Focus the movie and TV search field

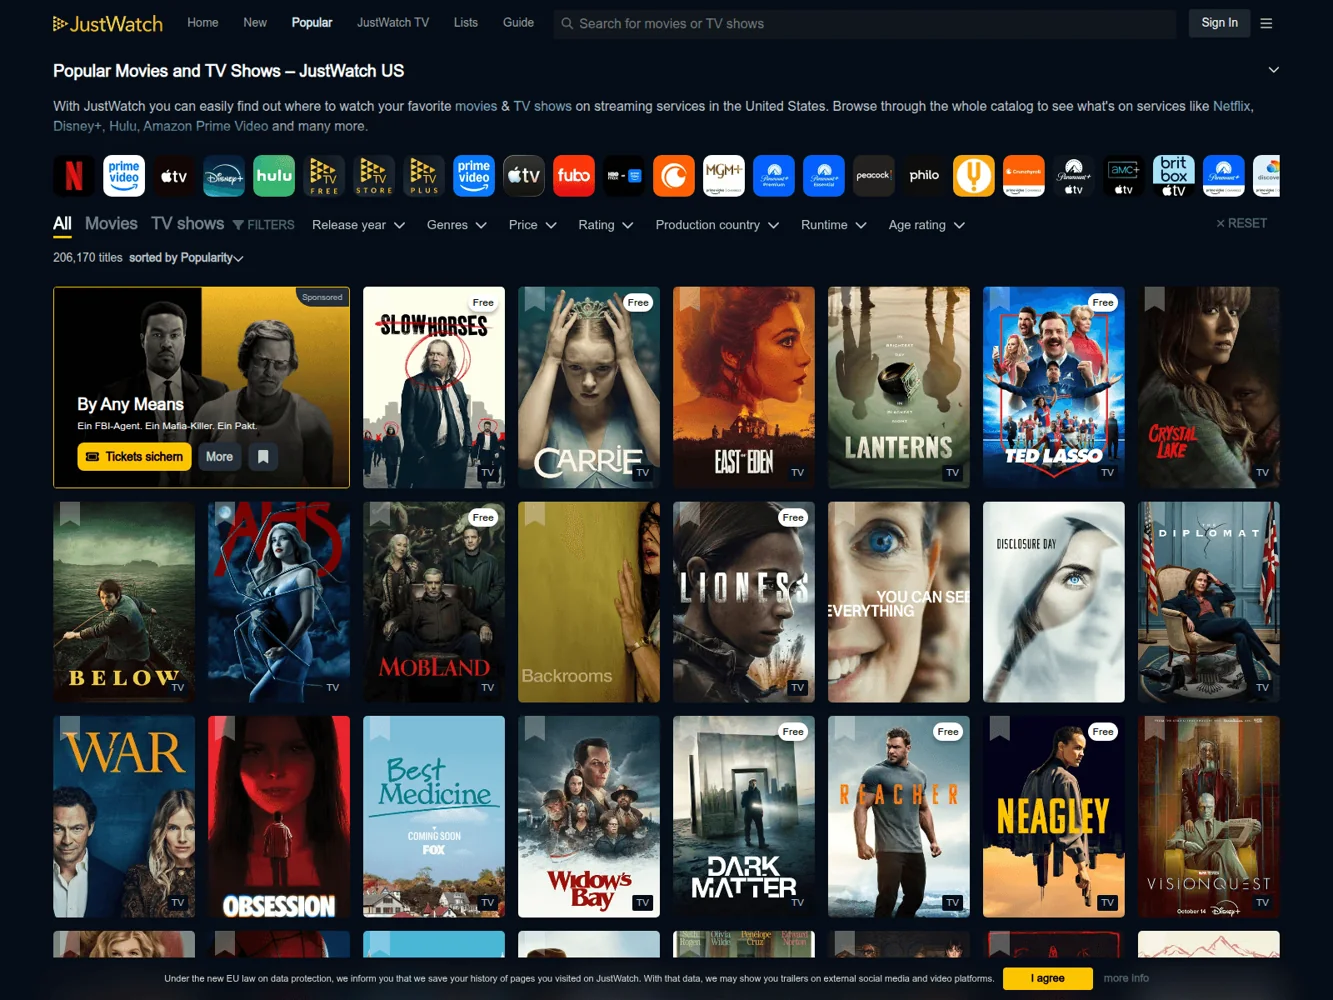coord(865,23)
